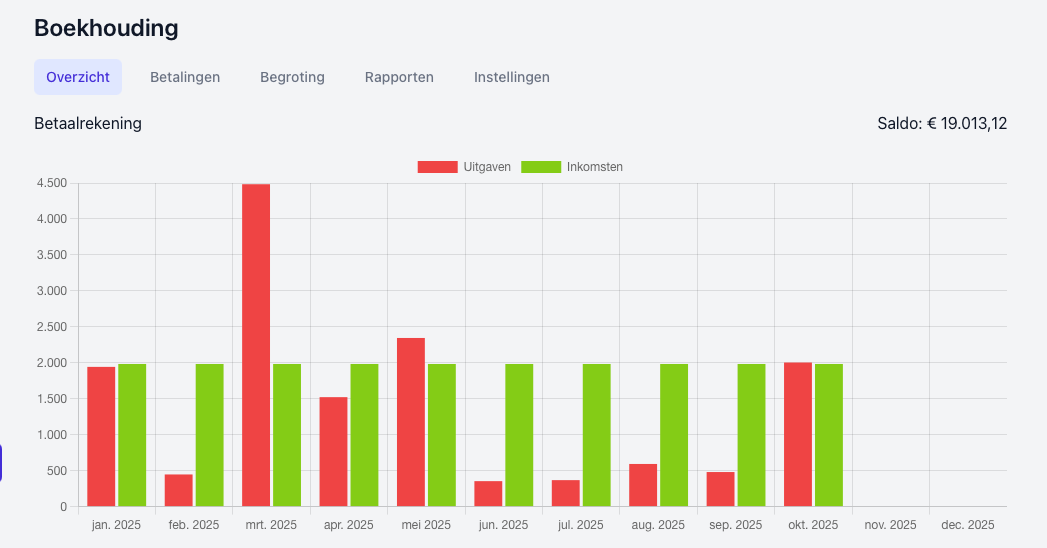Click the red expenses bar for aug. 2025
Image resolution: width=1047 pixels, height=548 pixels.
[643, 485]
